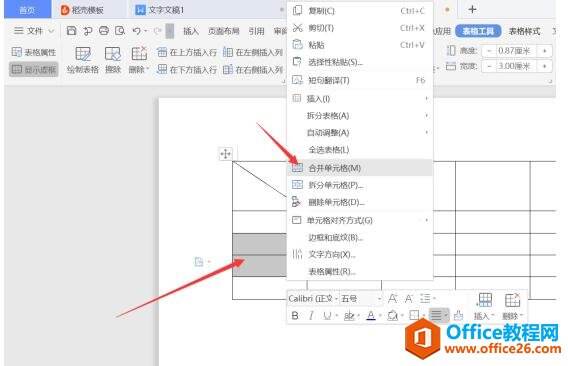This screenshot has height=366, width=568.
Task: Edit the 0.87厘米 height field
Action: pyautogui.click(x=516, y=51)
